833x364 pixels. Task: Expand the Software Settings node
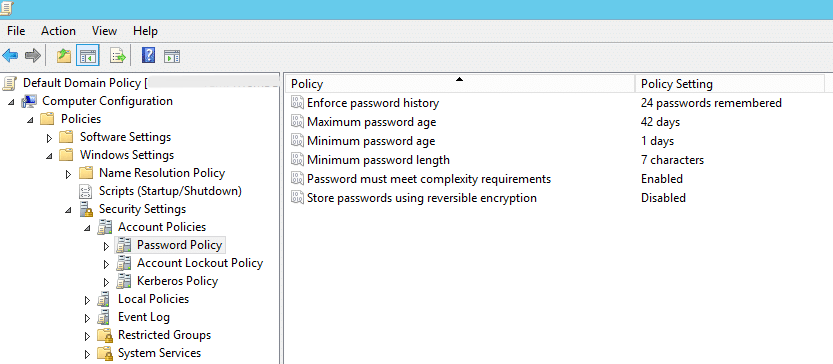49,138
